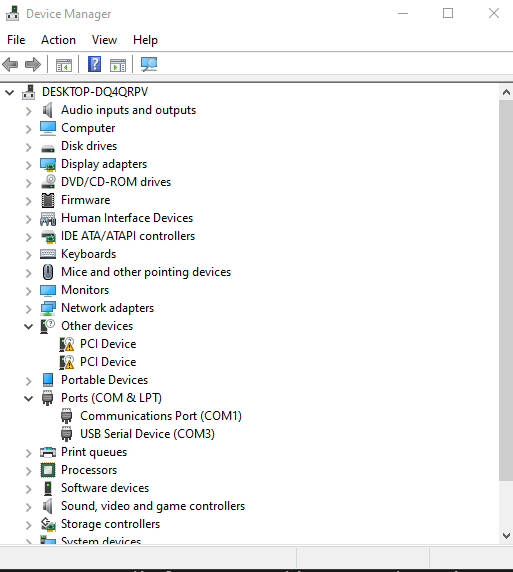This screenshot has height=572, width=513.
Task: Scan for hardware changes toolbar icon
Action: (149, 64)
